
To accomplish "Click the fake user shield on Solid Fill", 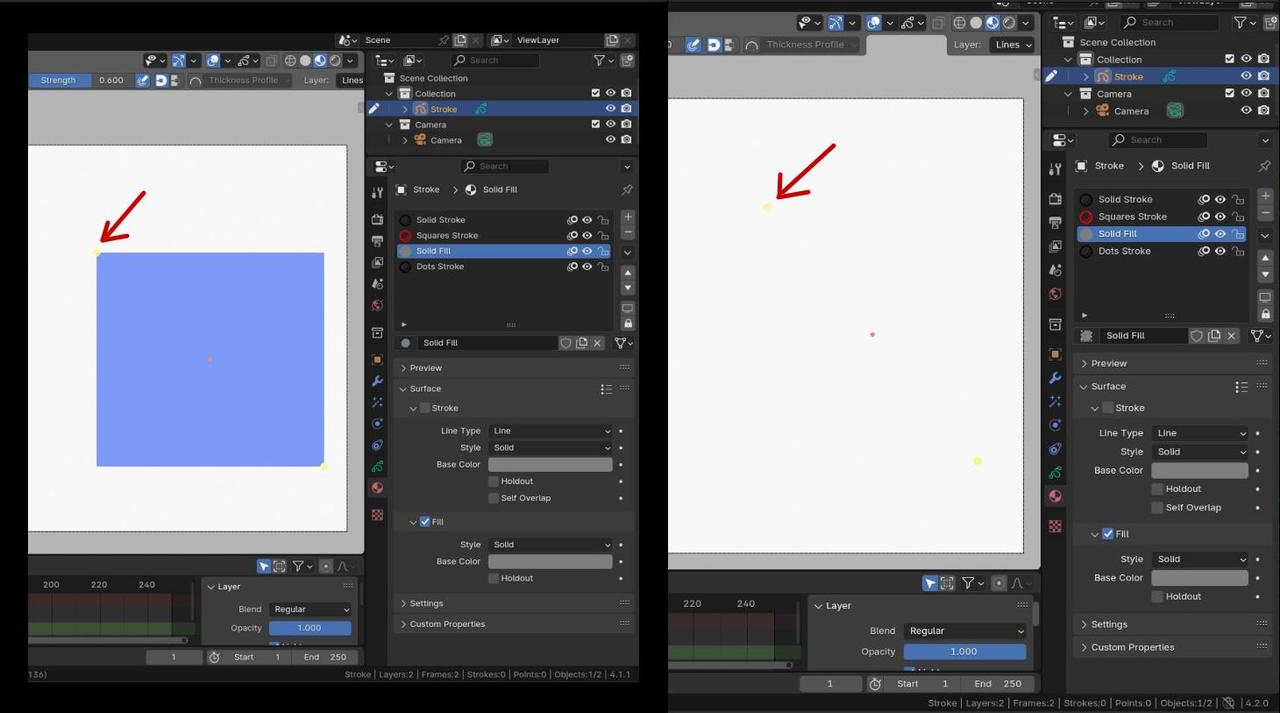I will pos(565,342).
